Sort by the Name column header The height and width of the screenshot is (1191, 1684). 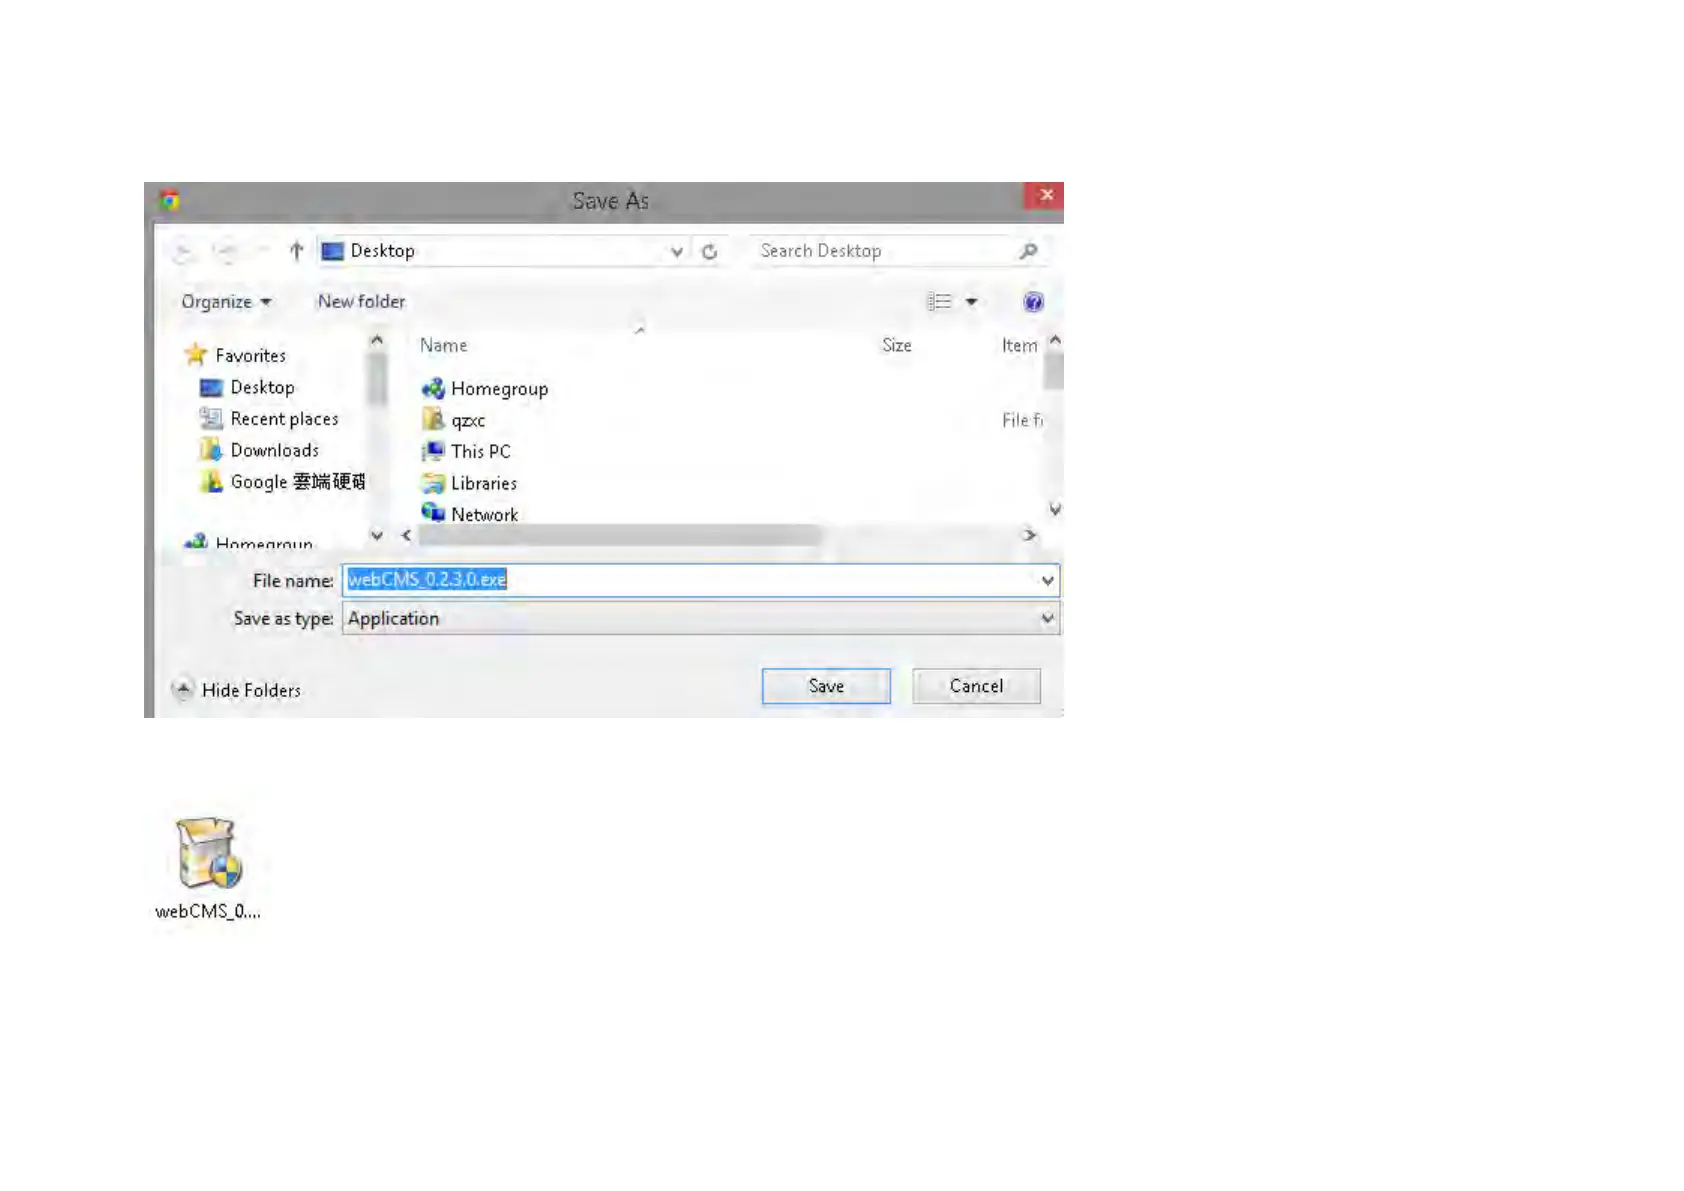[443, 346]
